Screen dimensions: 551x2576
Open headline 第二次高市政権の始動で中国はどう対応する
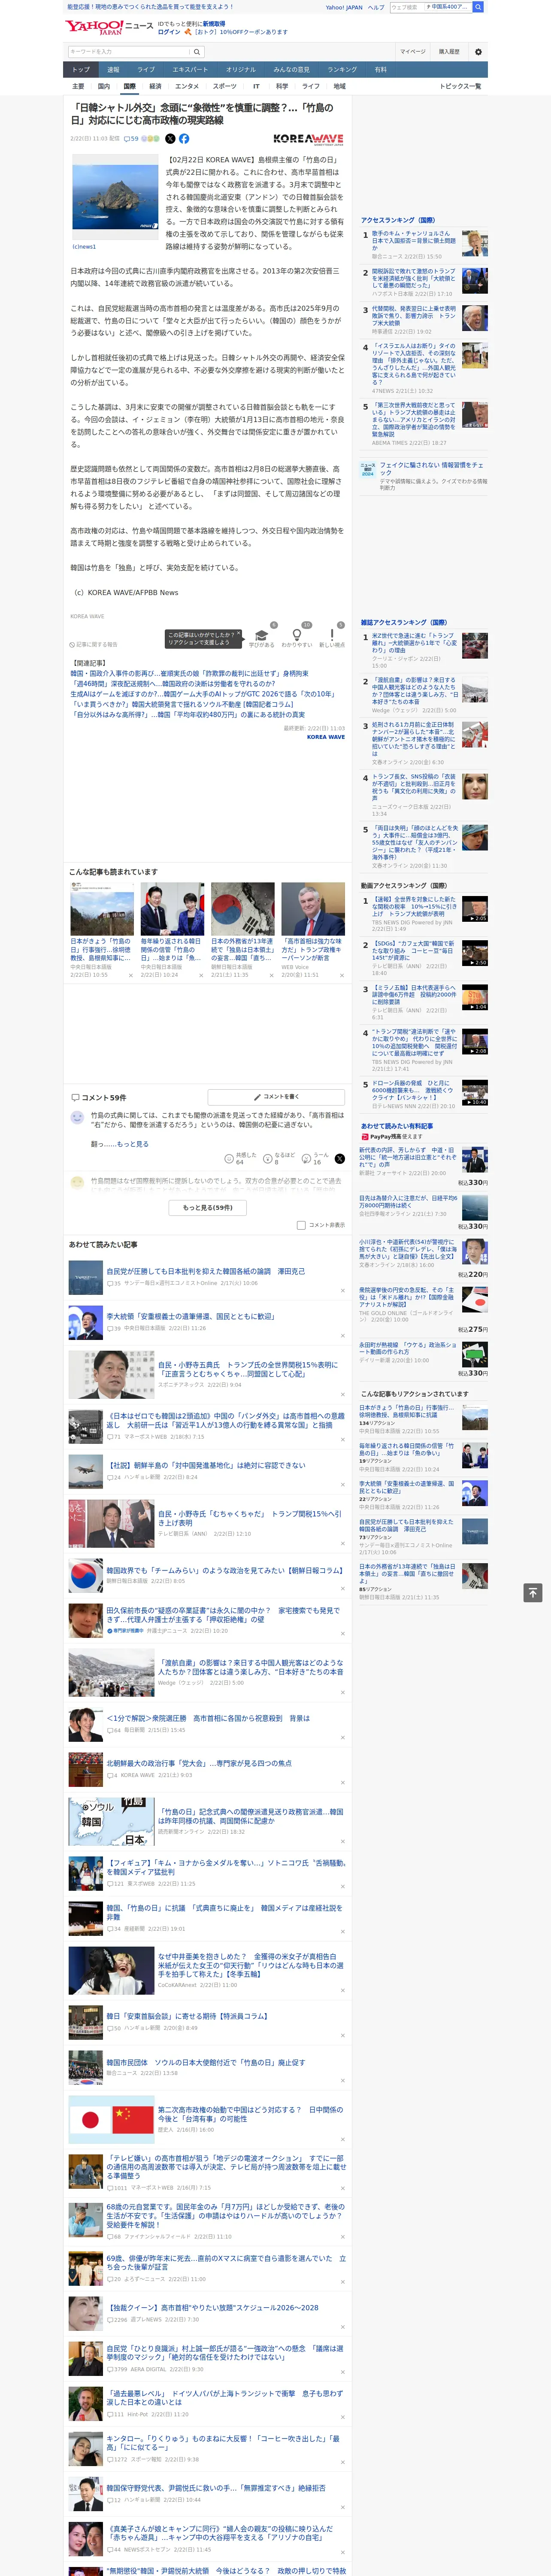(x=250, y=2115)
